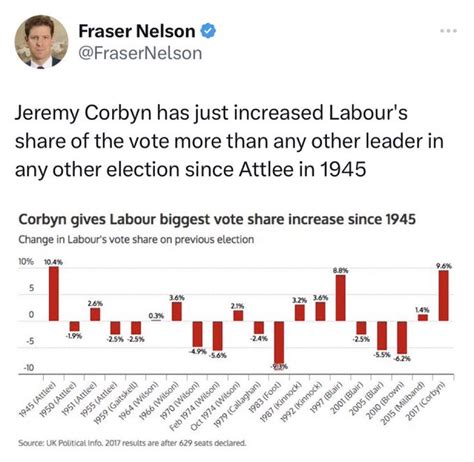Screen dimensions: 474x462
Task: Select the 2015 (Miliband) 1.4% bar
Action: point(423,317)
